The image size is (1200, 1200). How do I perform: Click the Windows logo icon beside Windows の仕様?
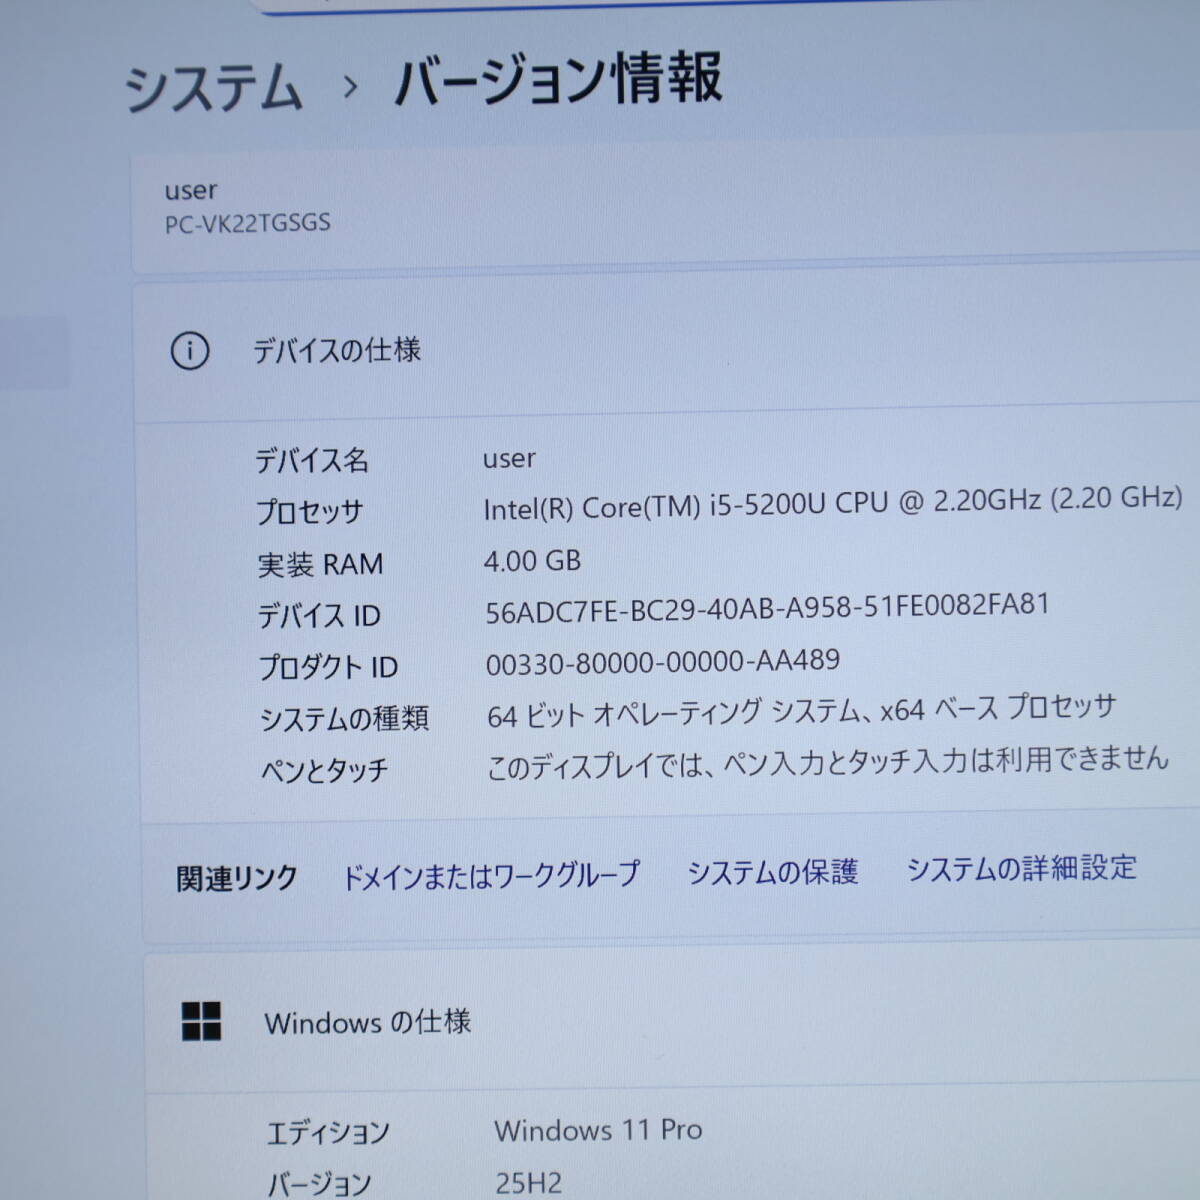201,1021
